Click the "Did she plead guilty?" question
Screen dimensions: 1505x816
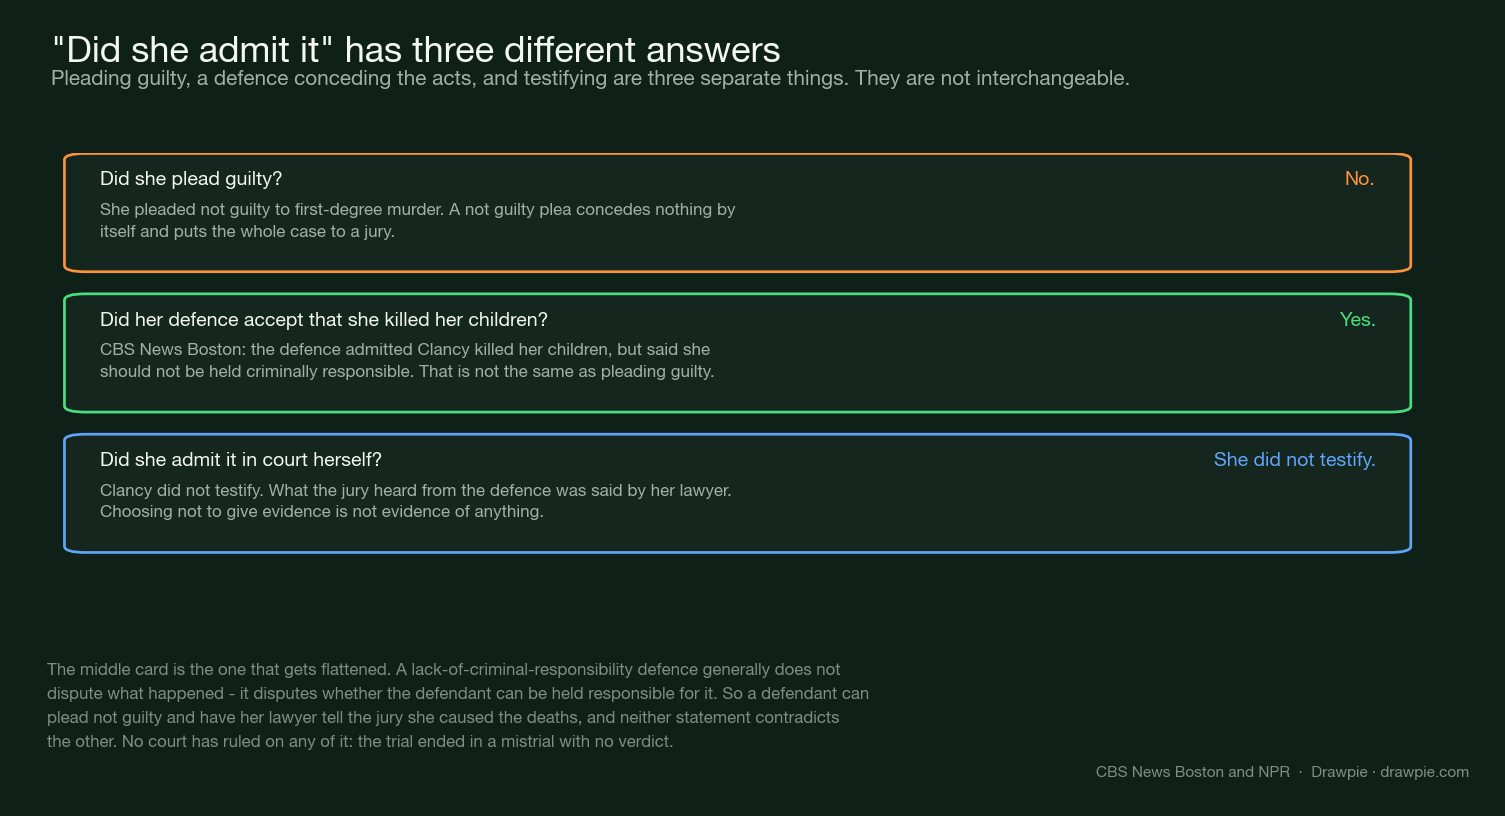coord(191,179)
